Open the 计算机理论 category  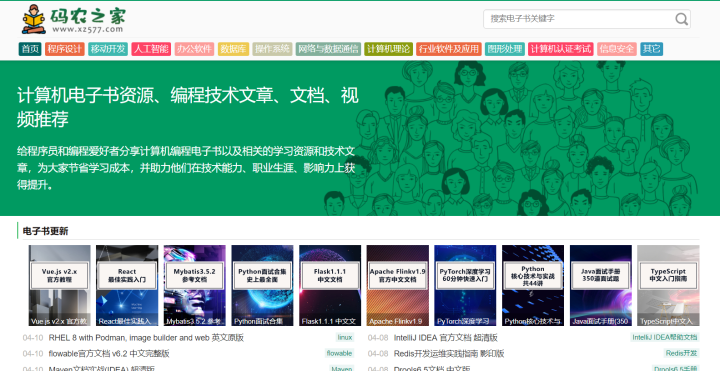[388, 49]
